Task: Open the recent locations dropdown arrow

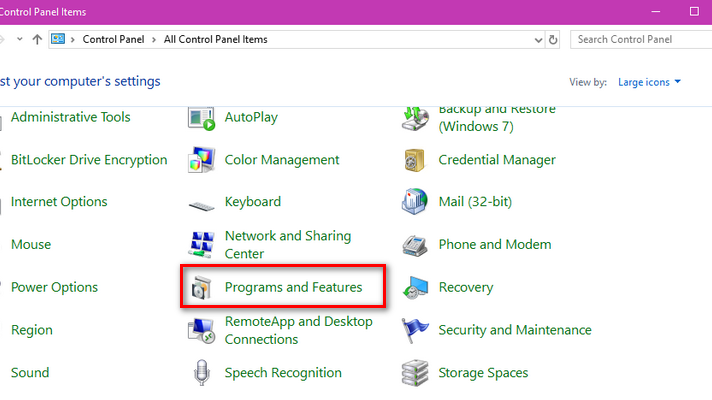Action: pos(20,40)
